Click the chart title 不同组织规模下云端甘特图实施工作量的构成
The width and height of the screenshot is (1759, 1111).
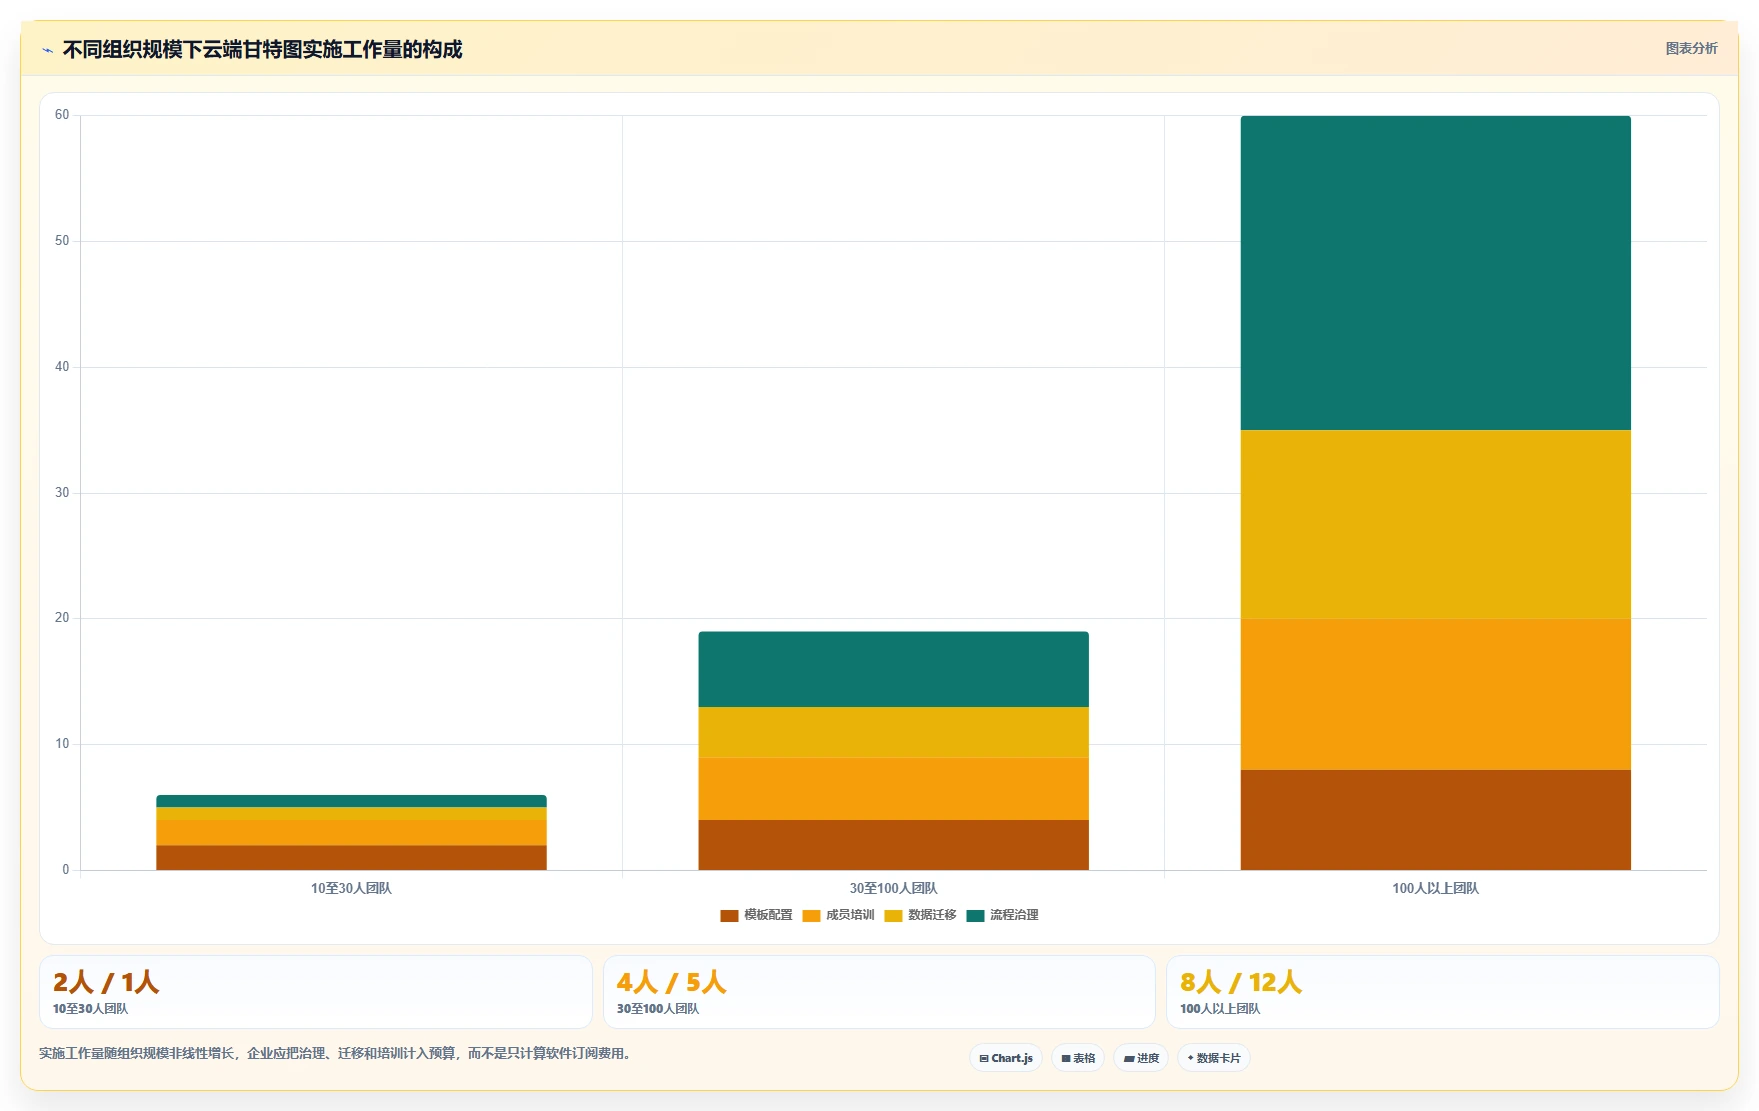tap(262, 49)
